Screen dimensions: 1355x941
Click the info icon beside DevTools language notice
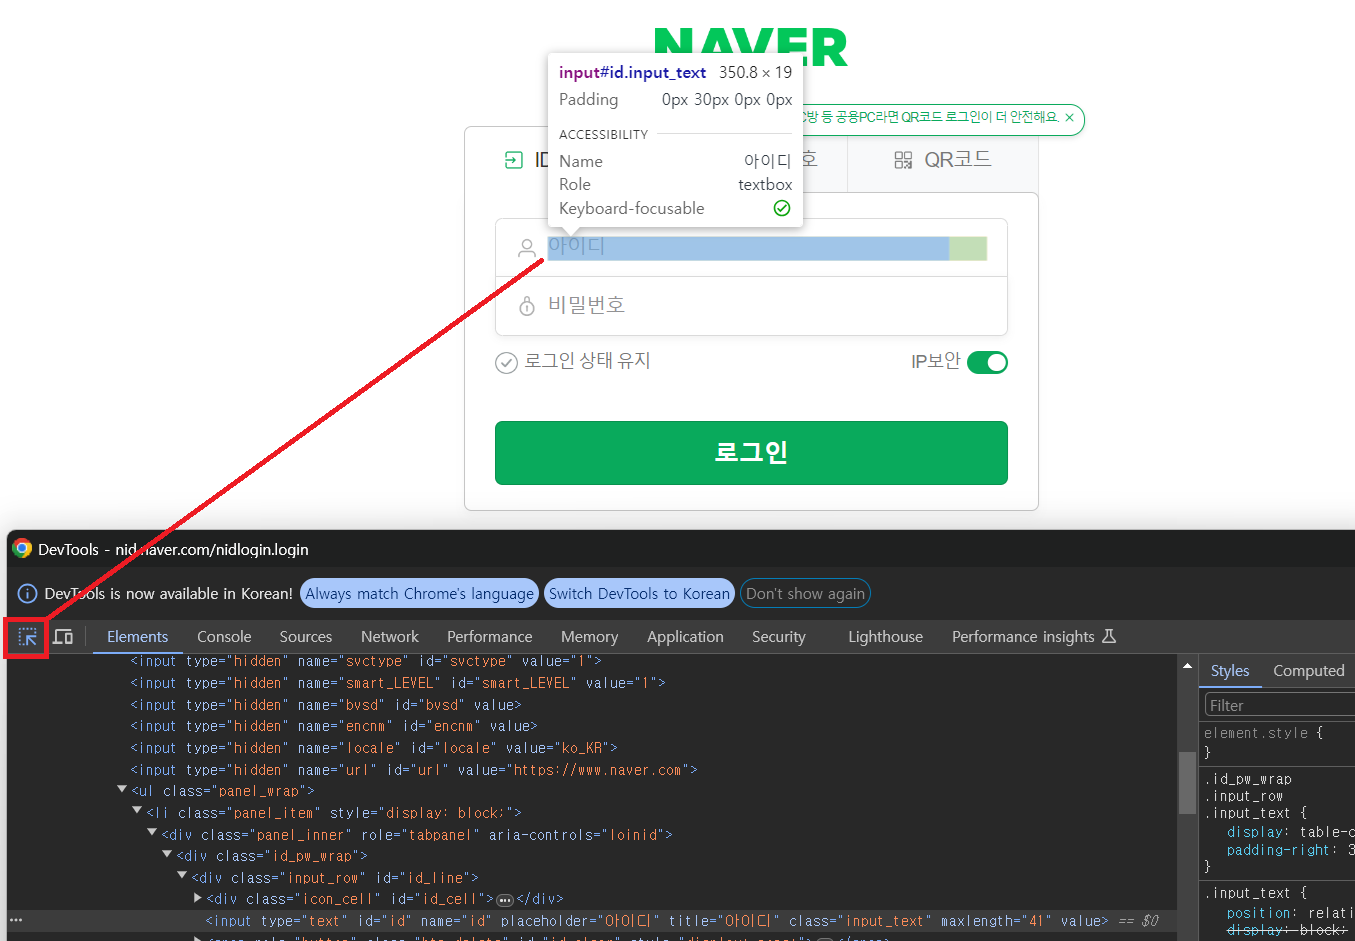tap(28, 594)
